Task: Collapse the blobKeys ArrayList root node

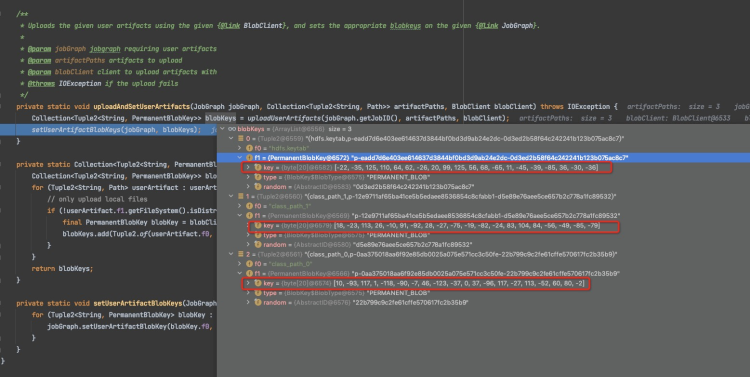Action: pyautogui.click(x=222, y=129)
